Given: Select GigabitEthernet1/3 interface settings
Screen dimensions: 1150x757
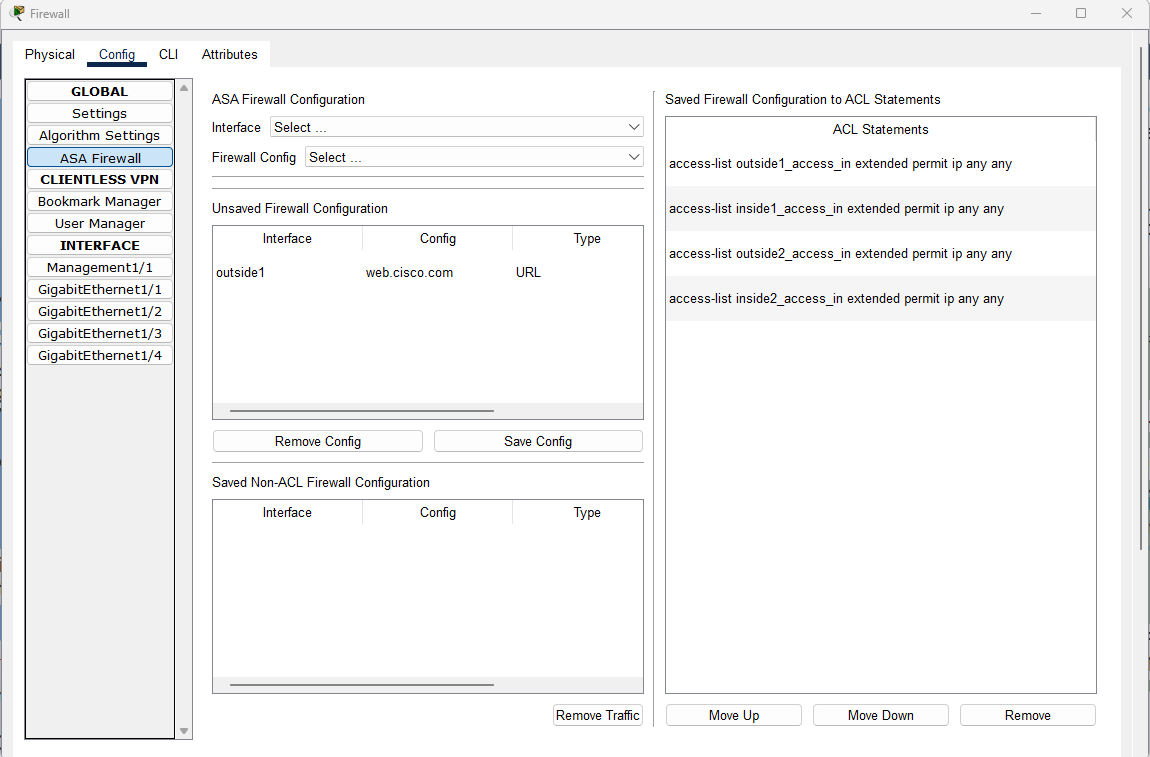Looking at the screenshot, I should pos(99,333).
